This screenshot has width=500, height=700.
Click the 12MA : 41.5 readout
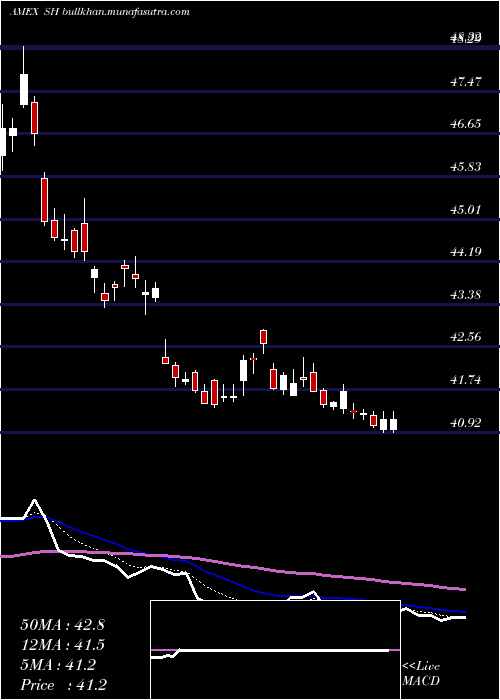62,645
